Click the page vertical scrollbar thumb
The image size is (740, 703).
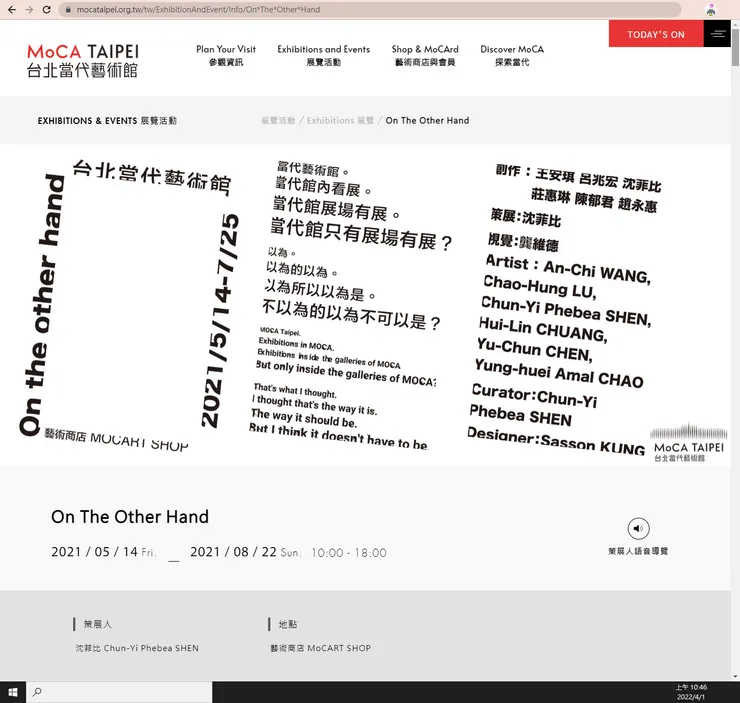[x=735, y=46]
